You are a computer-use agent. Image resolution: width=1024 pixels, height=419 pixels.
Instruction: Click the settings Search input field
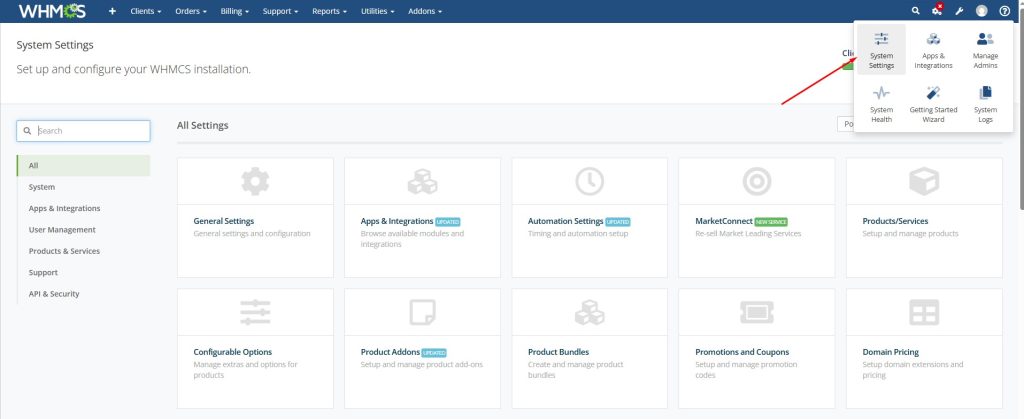click(84, 131)
